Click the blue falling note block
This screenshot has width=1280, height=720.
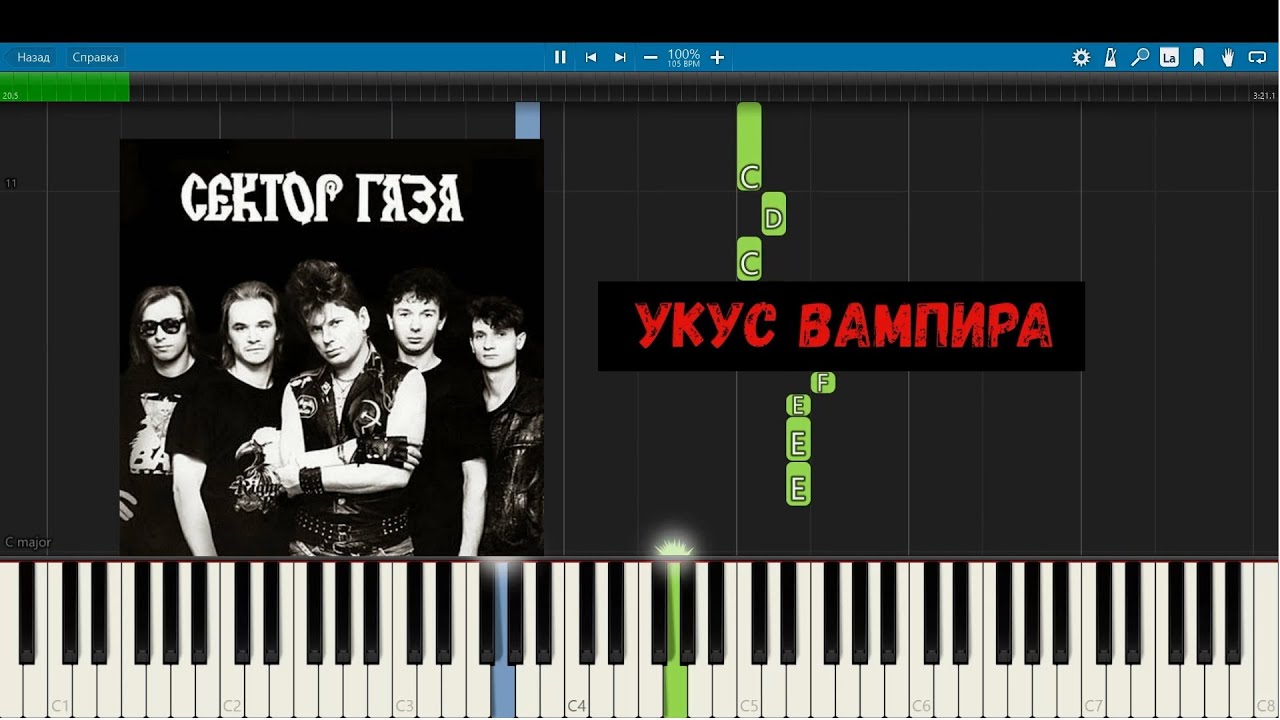click(527, 120)
